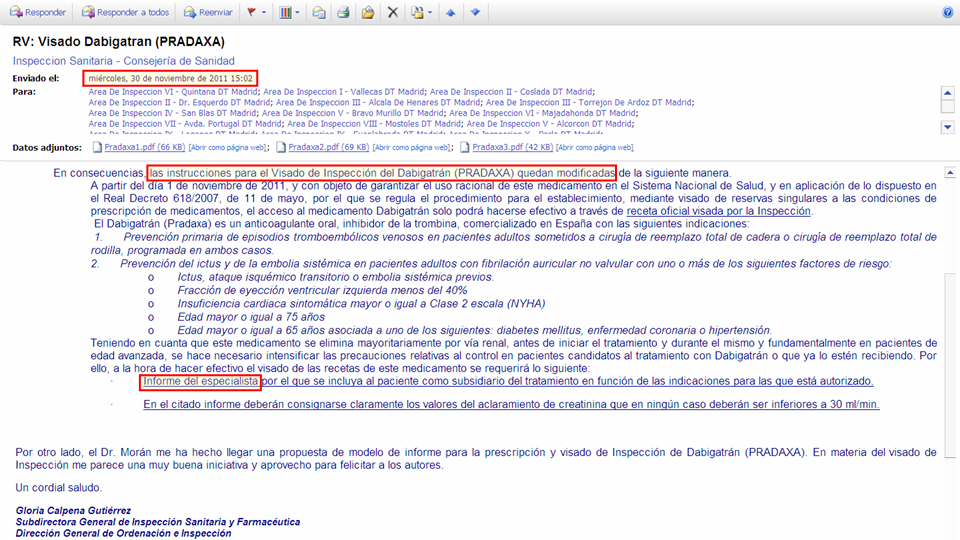The image size is (960, 540).
Task: Open the categories dropdown arrow
Action: click(298, 12)
